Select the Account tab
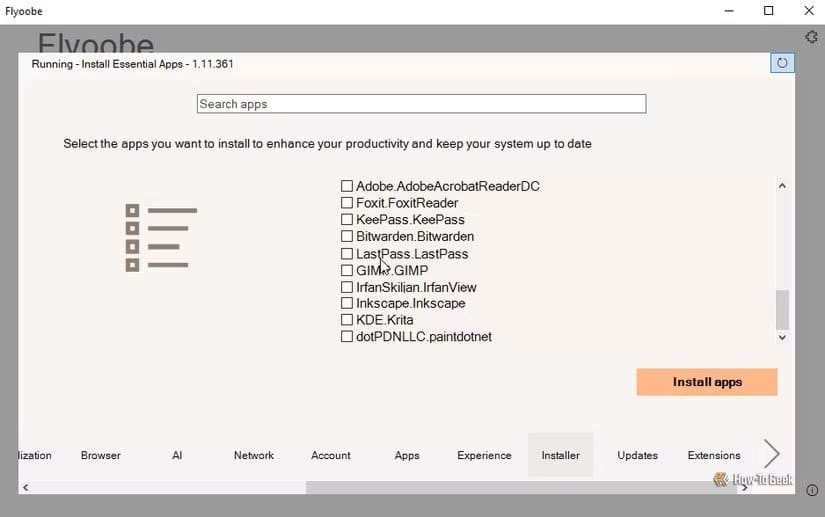The image size is (825, 517). click(x=330, y=455)
